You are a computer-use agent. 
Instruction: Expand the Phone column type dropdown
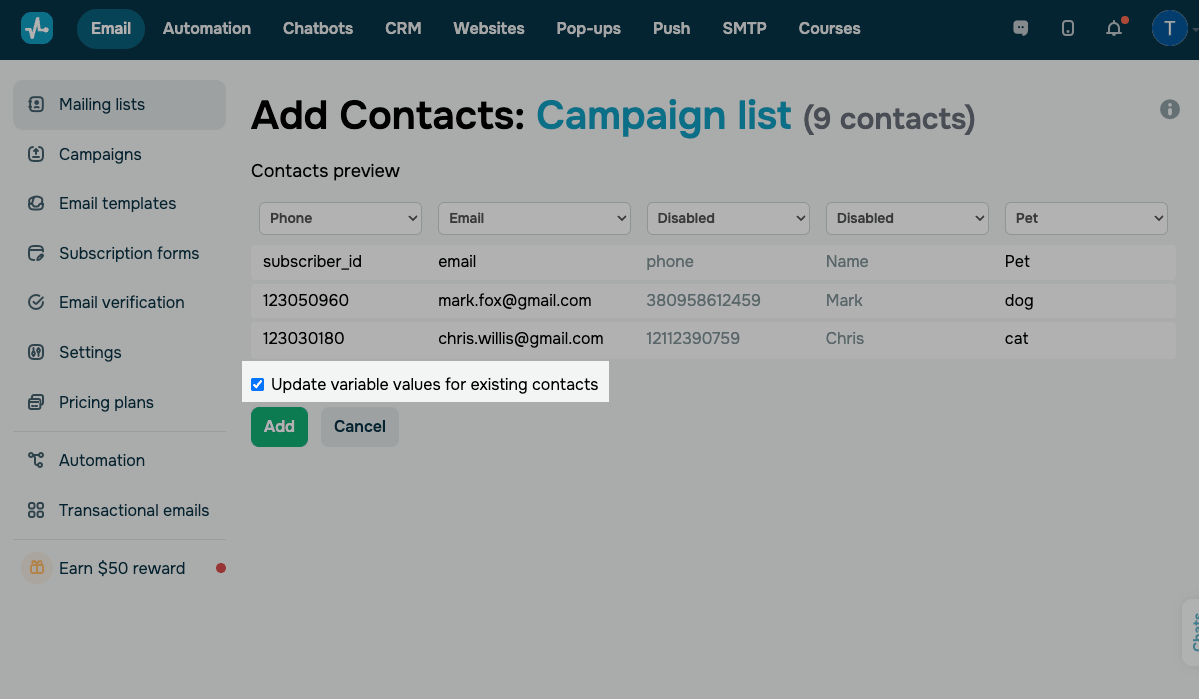coord(341,218)
